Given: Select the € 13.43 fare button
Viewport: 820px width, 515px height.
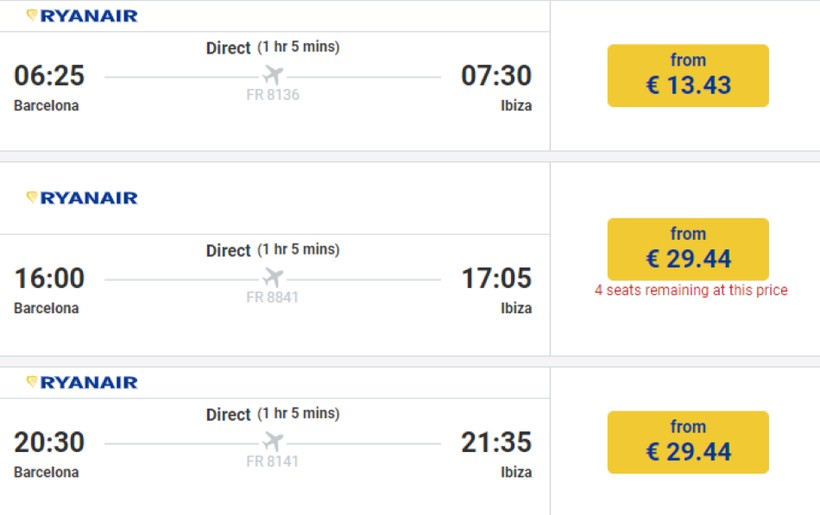Looking at the screenshot, I should (688, 76).
